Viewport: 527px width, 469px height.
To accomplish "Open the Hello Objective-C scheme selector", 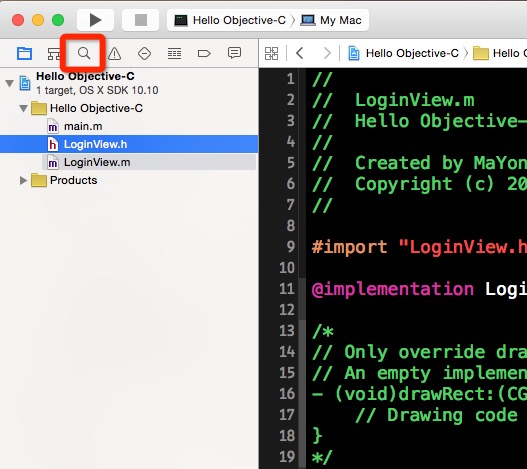I will (230, 20).
